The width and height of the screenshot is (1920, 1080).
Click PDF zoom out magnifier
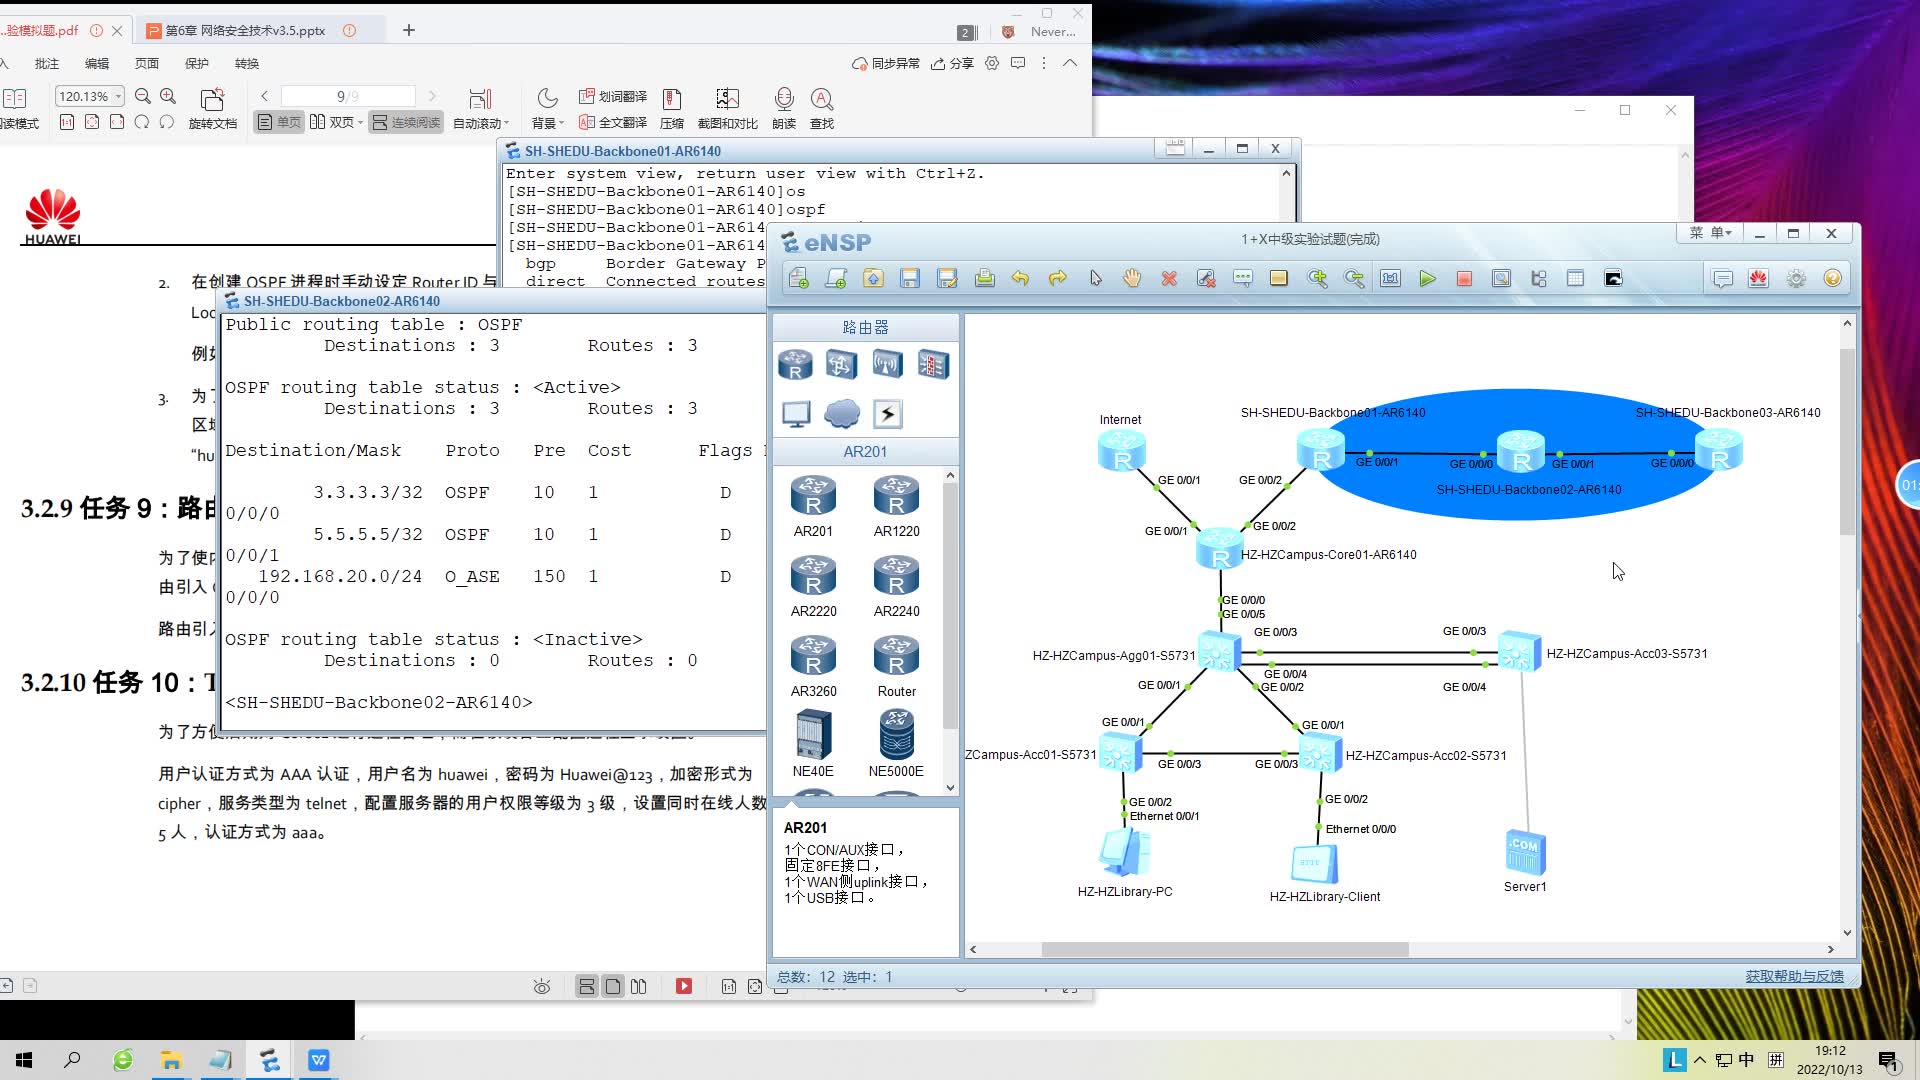coord(143,96)
